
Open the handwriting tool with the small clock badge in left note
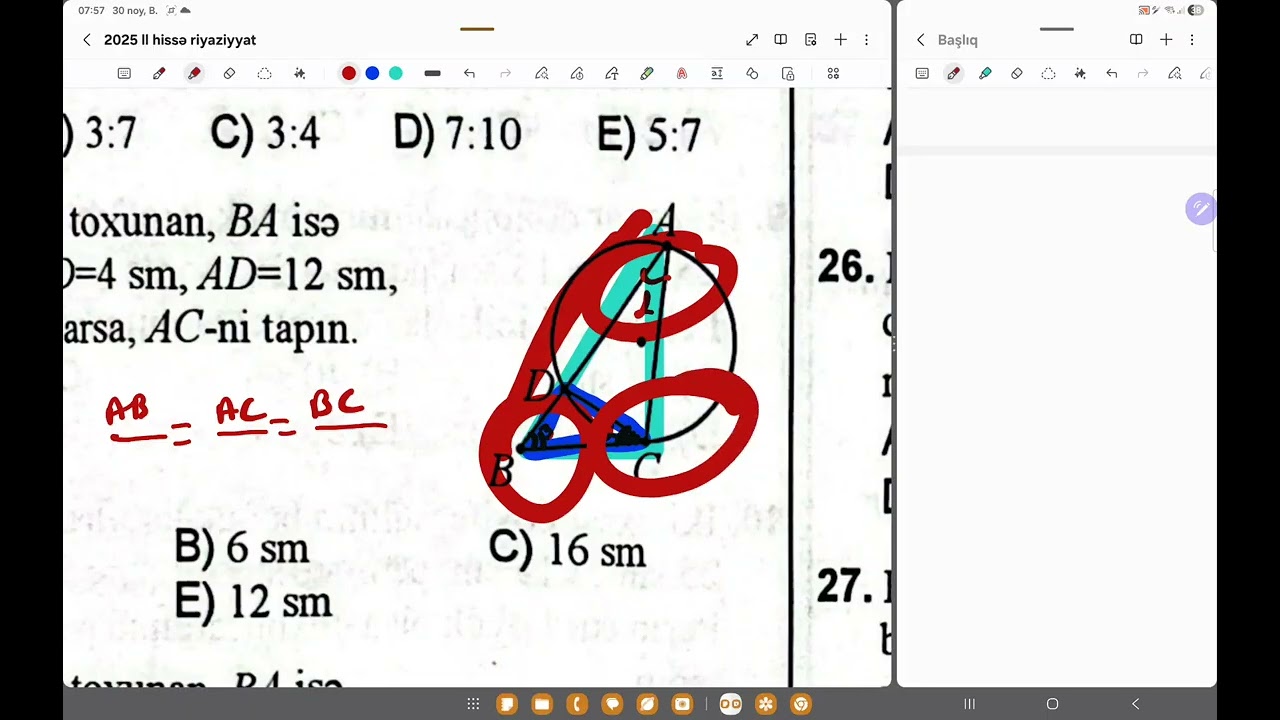tap(577, 73)
